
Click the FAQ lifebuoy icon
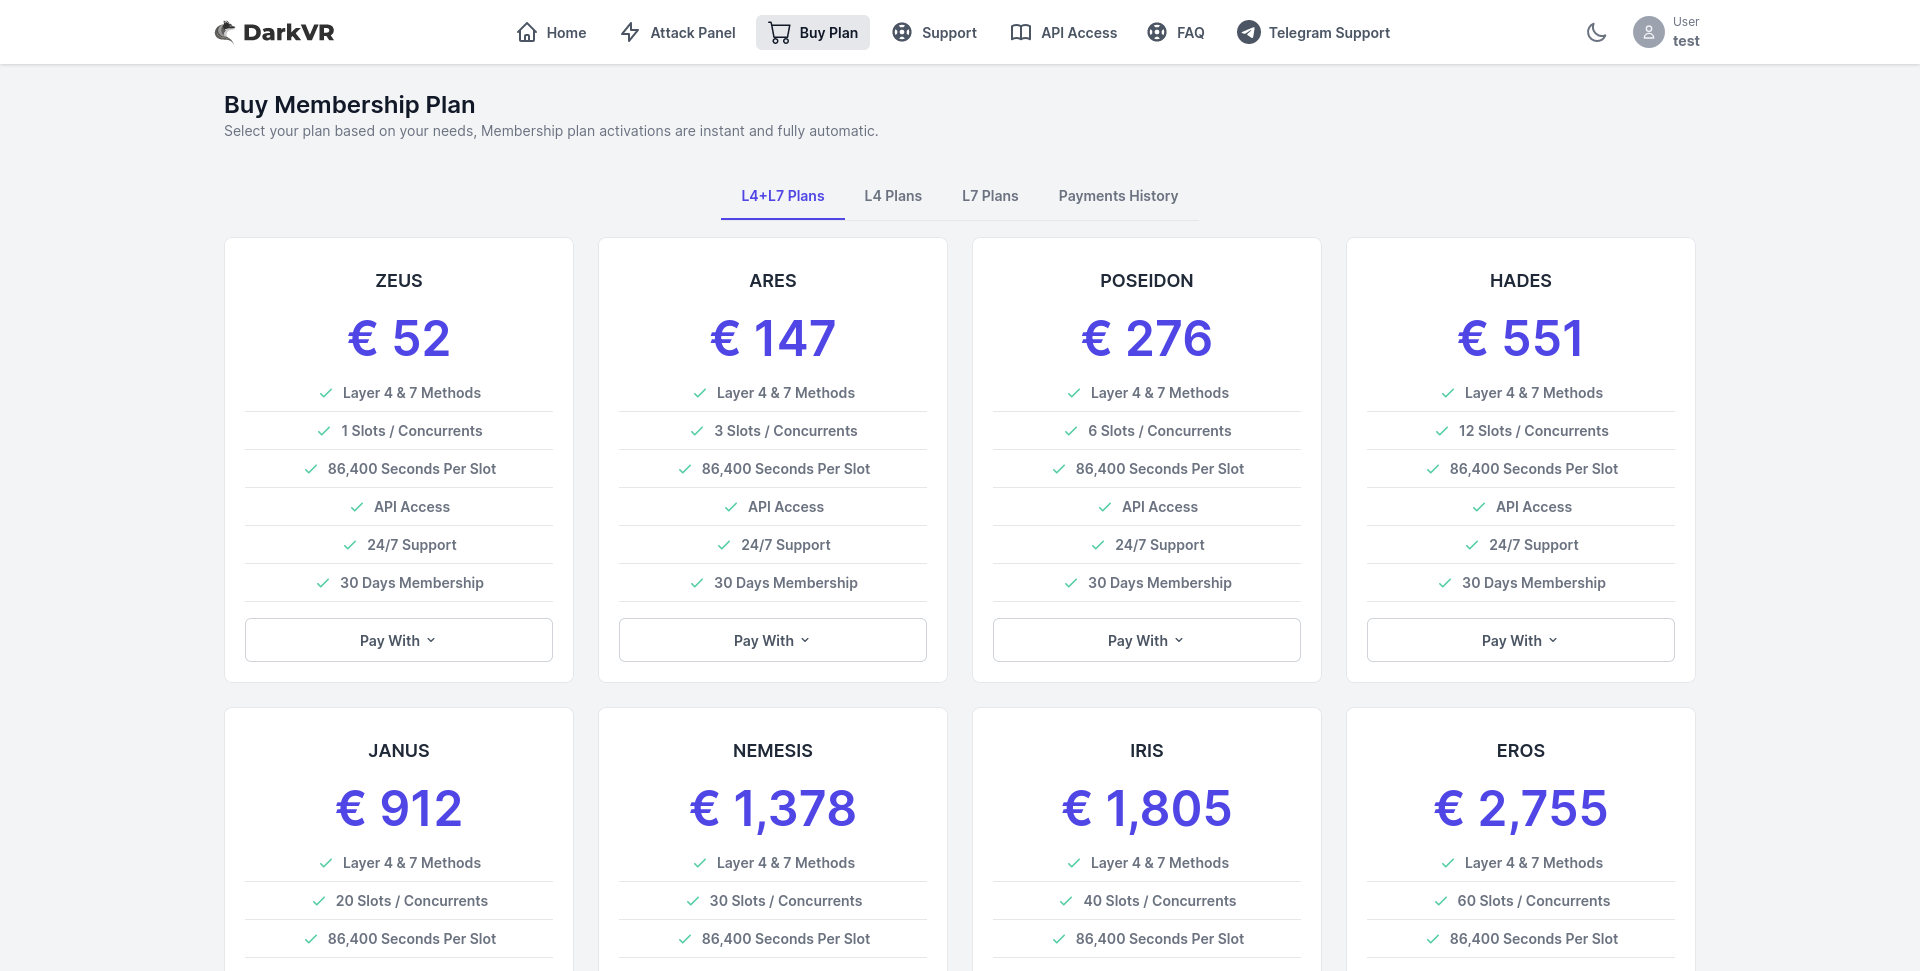click(x=1157, y=32)
